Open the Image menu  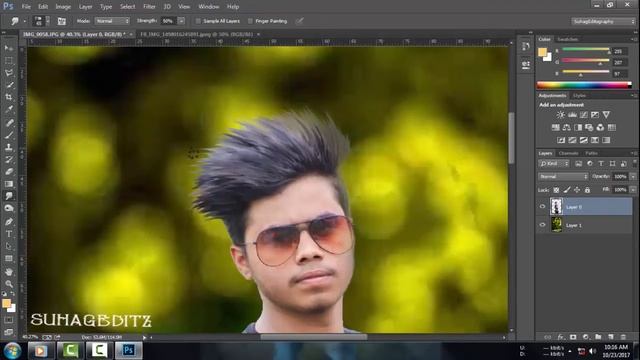click(x=63, y=7)
